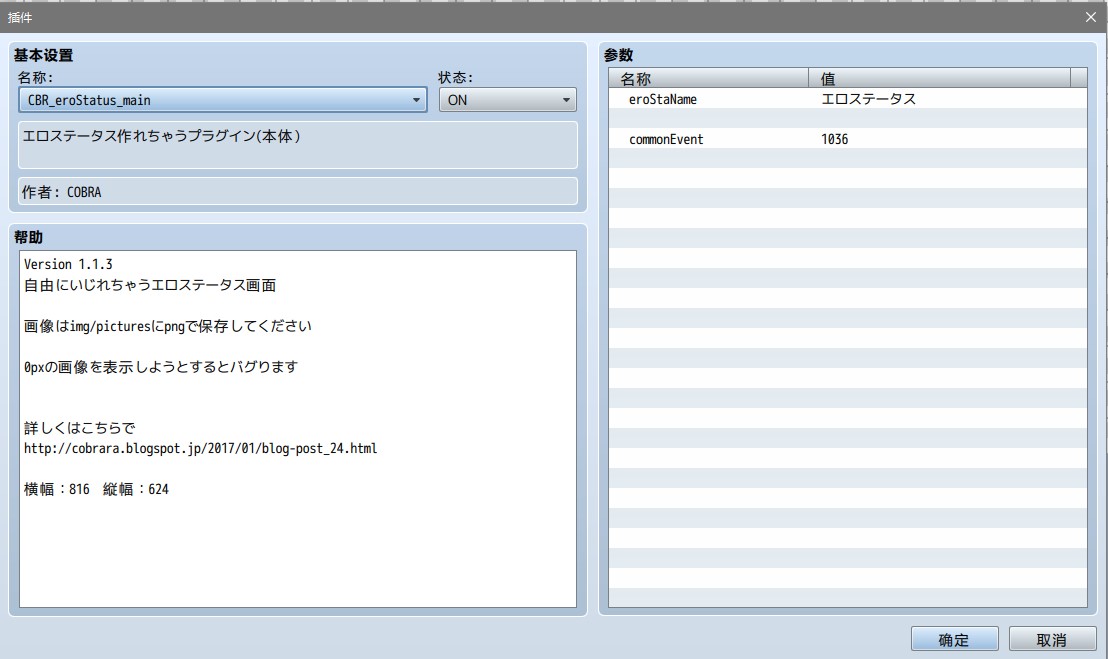Click the help text area
This screenshot has height=659, width=1108.
click(297, 429)
